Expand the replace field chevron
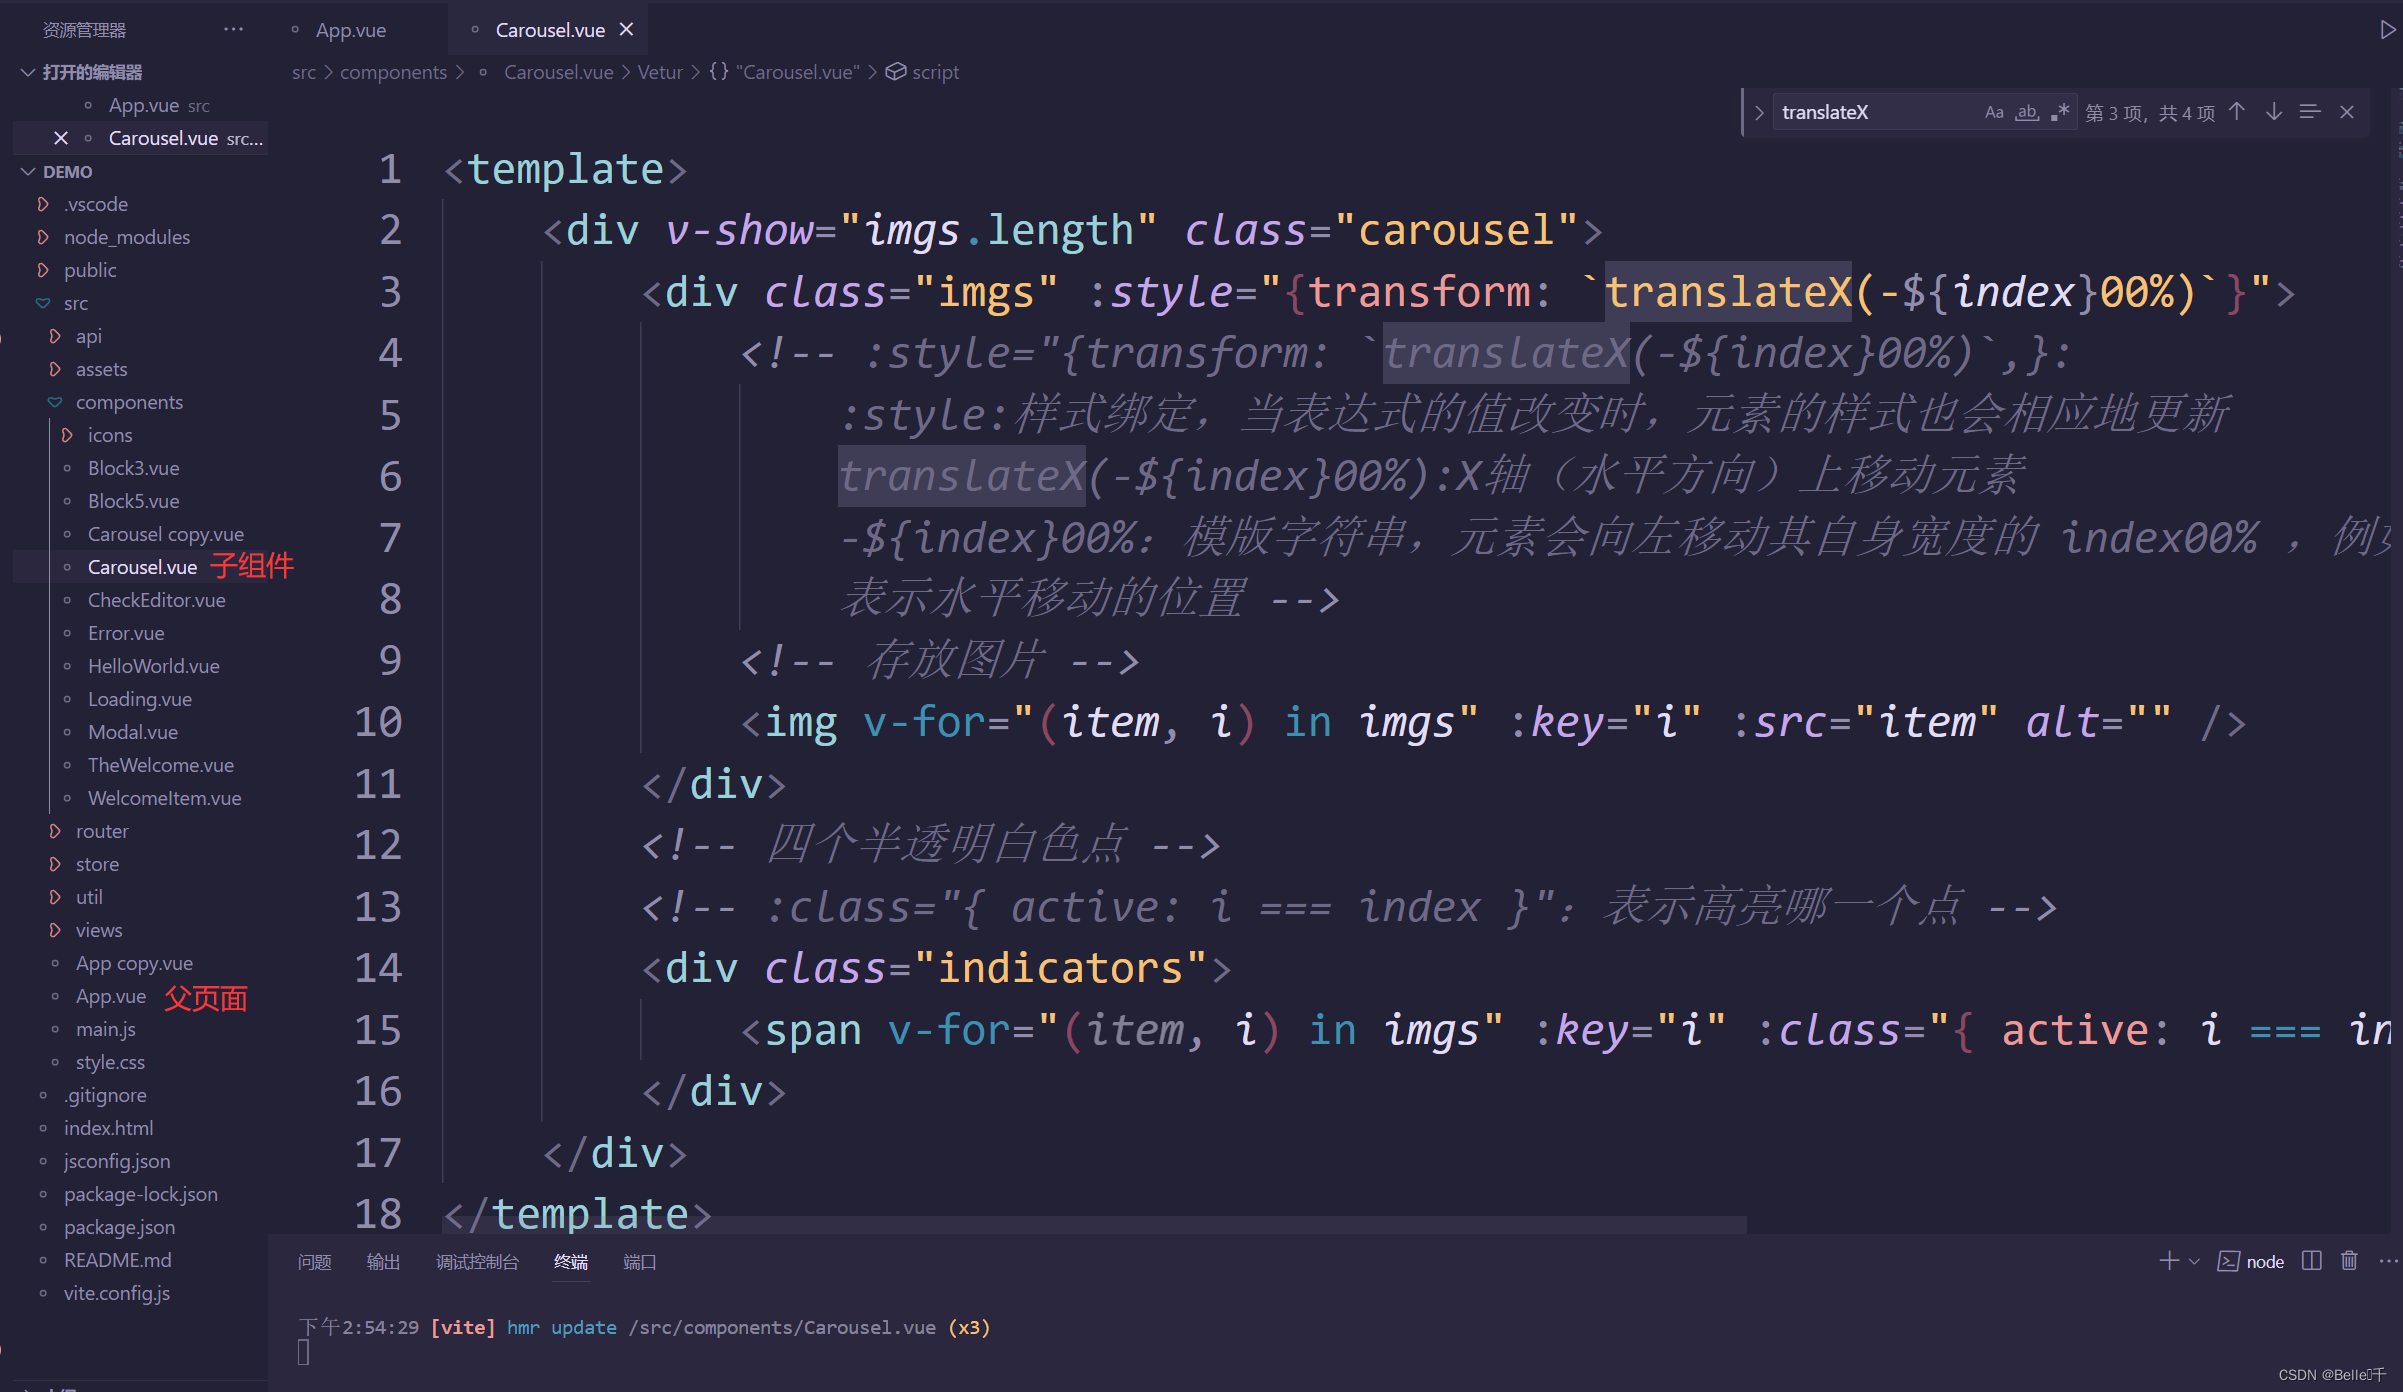 pos(1759,112)
